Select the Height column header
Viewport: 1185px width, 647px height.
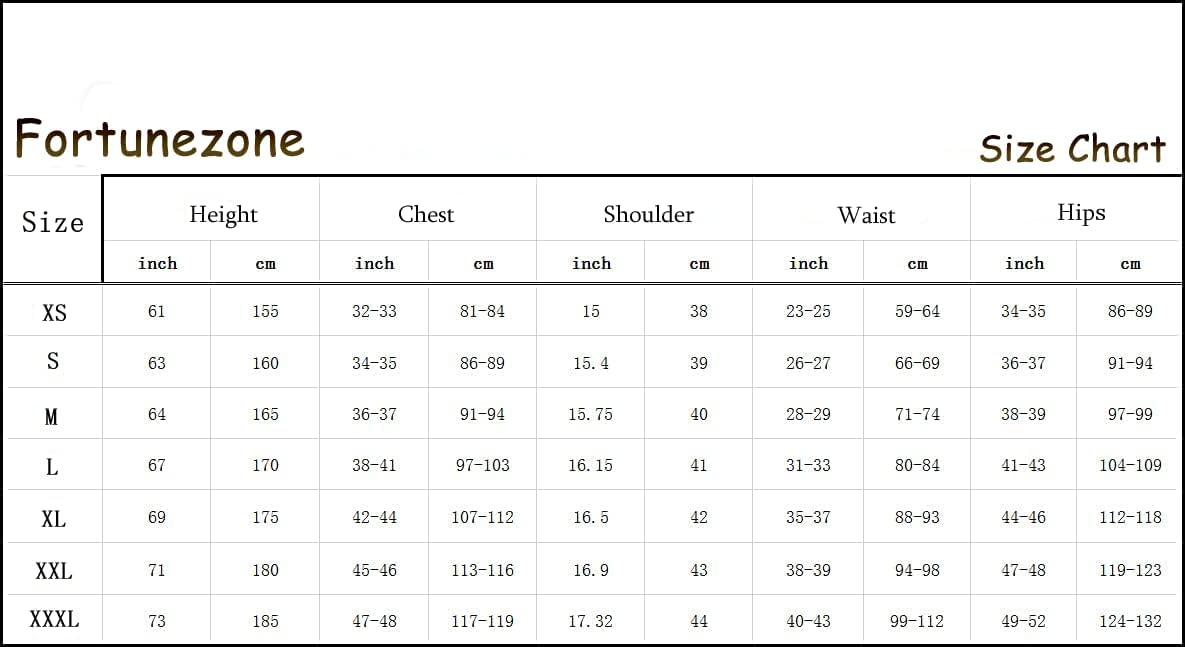[223, 214]
